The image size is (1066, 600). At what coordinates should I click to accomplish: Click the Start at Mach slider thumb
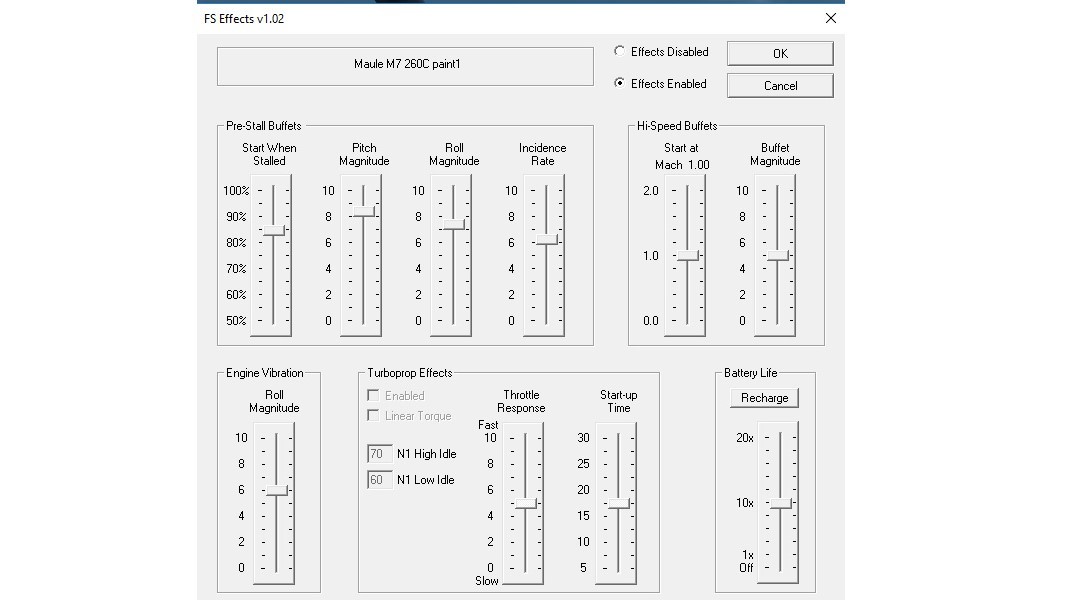click(688, 255)
